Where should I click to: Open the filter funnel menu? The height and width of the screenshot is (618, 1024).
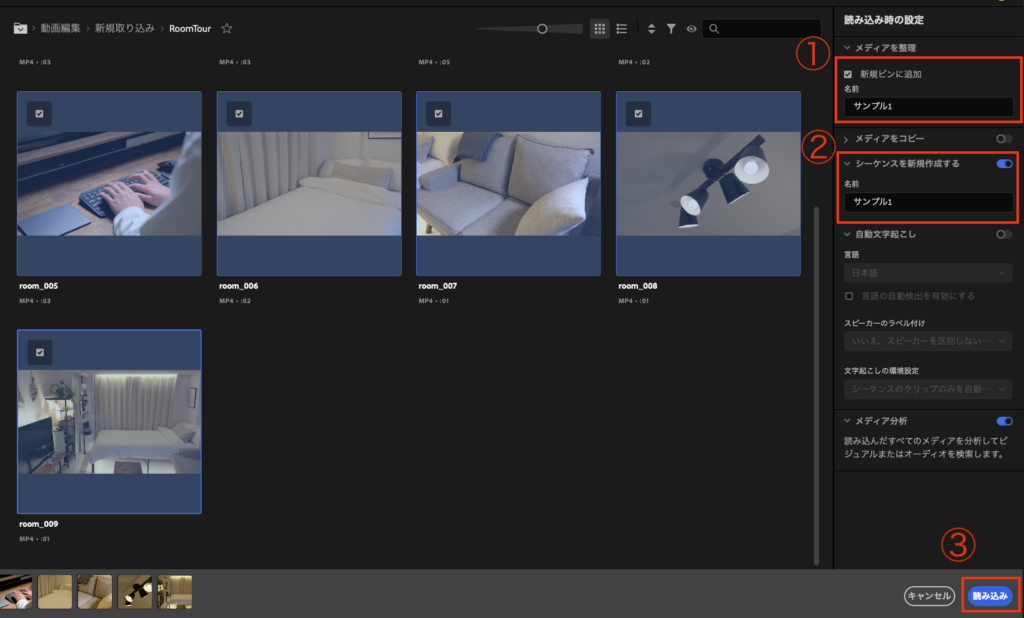671,29
